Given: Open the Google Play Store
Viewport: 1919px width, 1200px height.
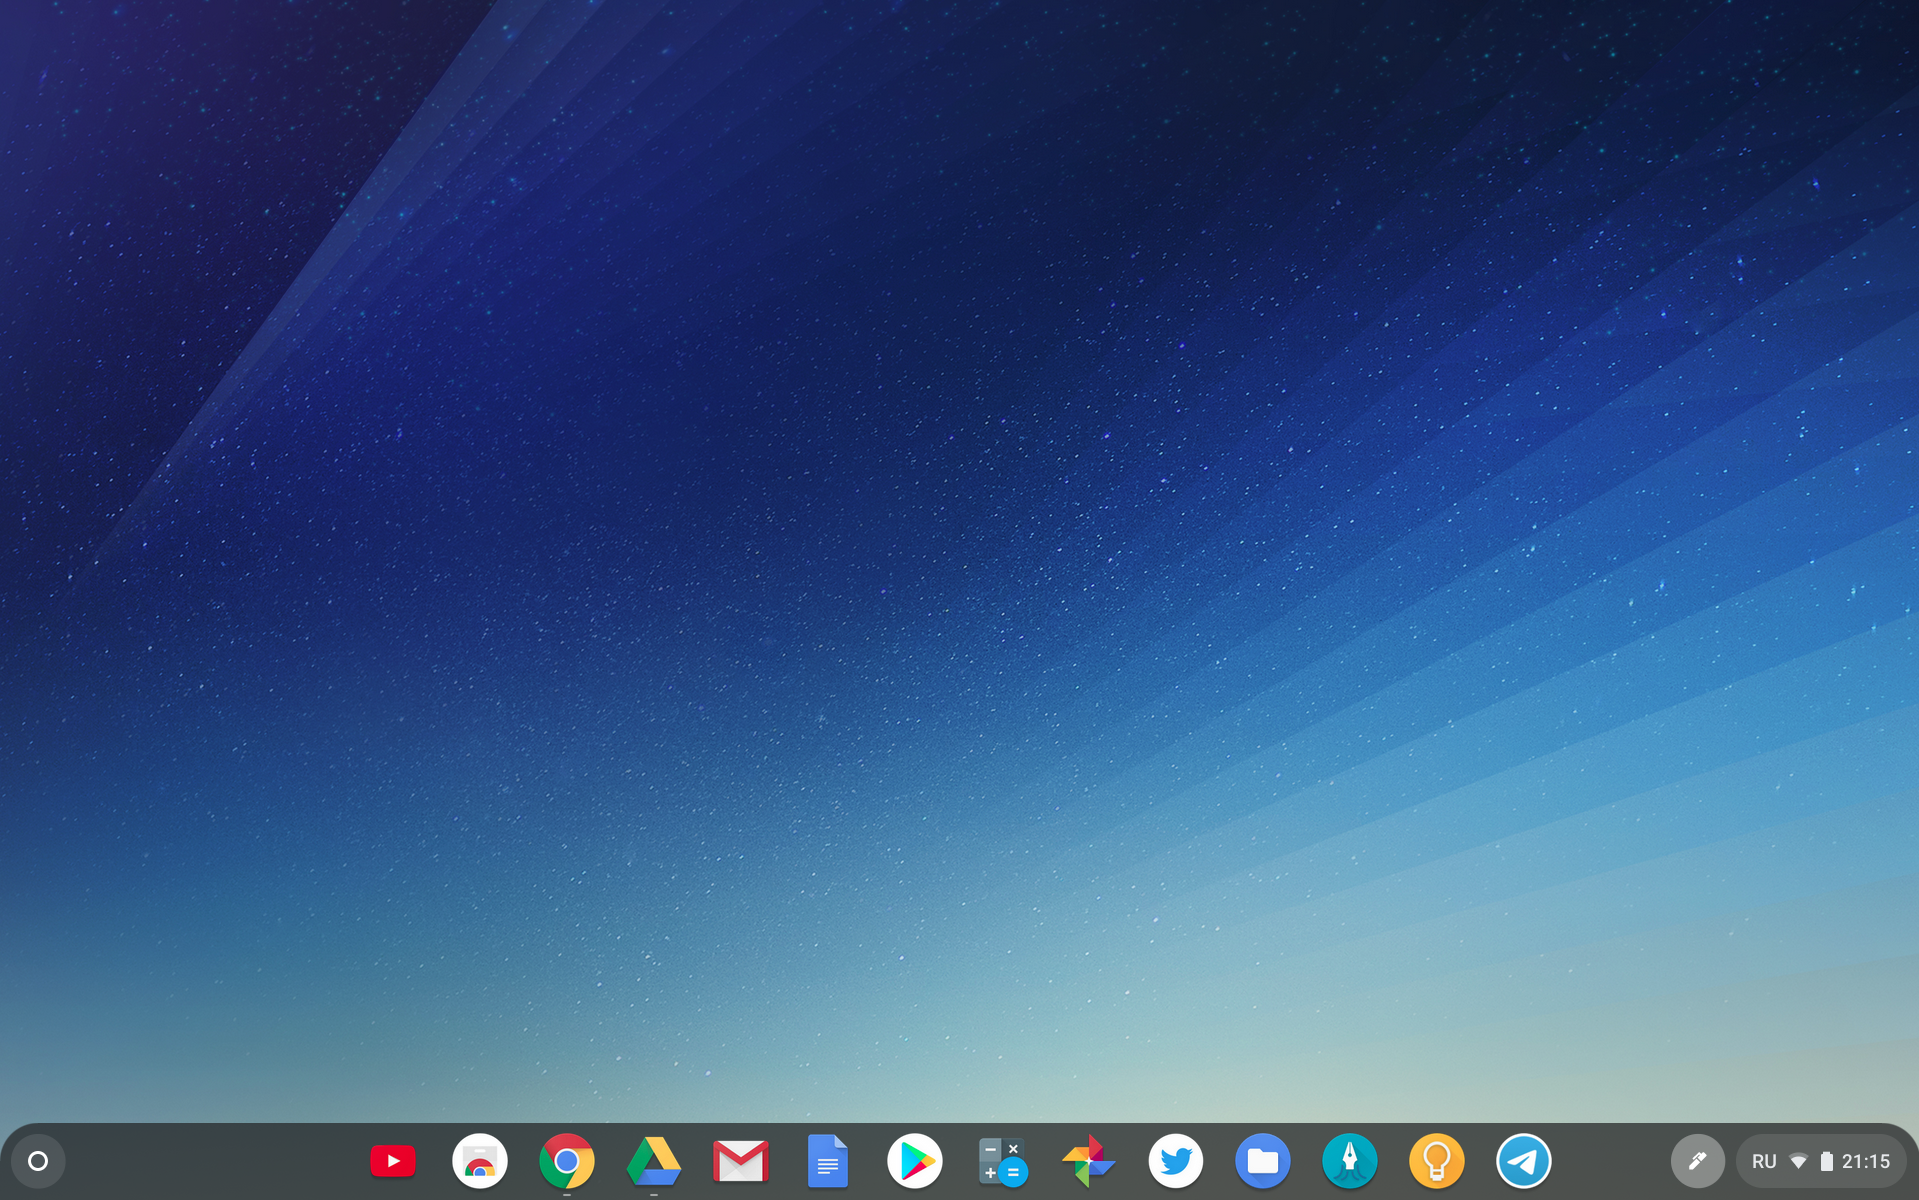Looking at the screenshot, I should 915,1161.
